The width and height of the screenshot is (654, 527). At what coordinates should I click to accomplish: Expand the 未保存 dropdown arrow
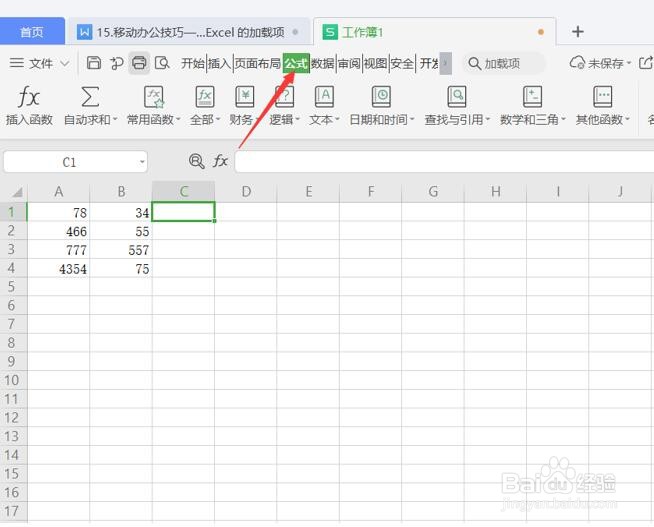click(x=629, y=63)
